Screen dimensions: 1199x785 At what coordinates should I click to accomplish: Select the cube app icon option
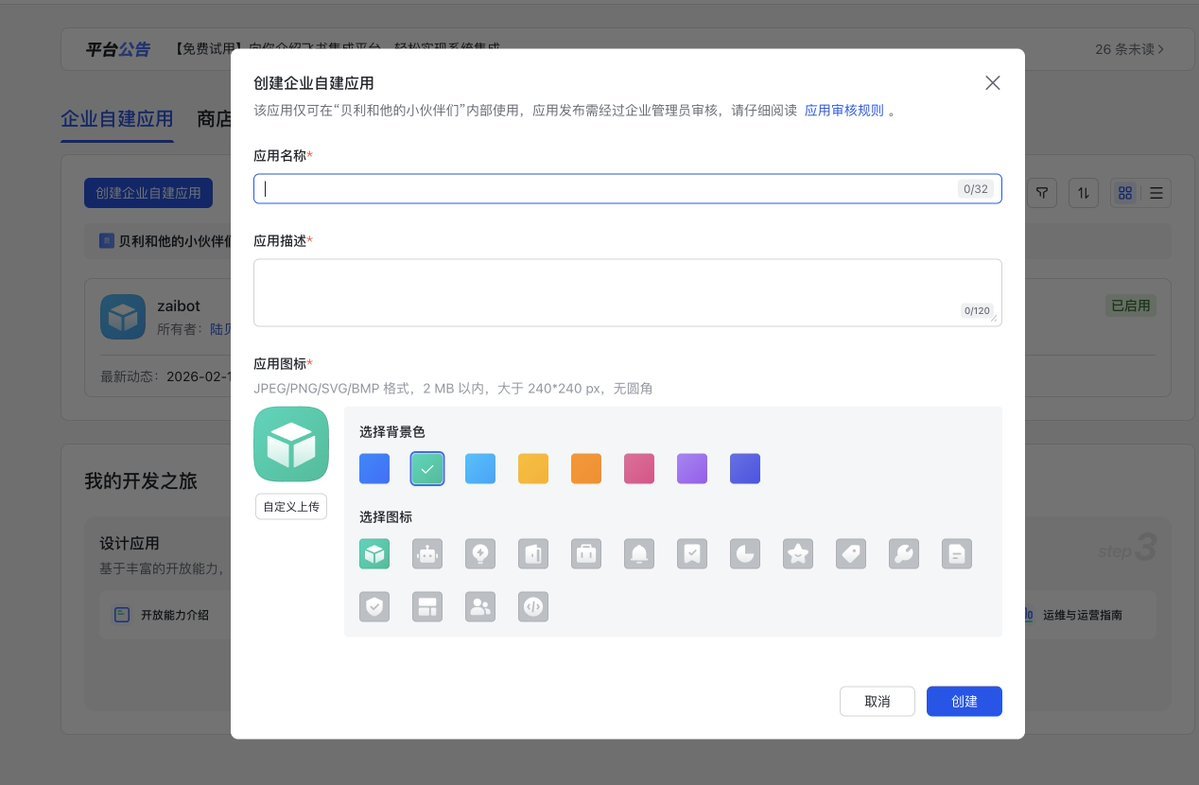pyautogui.click(x=375, y=553)
